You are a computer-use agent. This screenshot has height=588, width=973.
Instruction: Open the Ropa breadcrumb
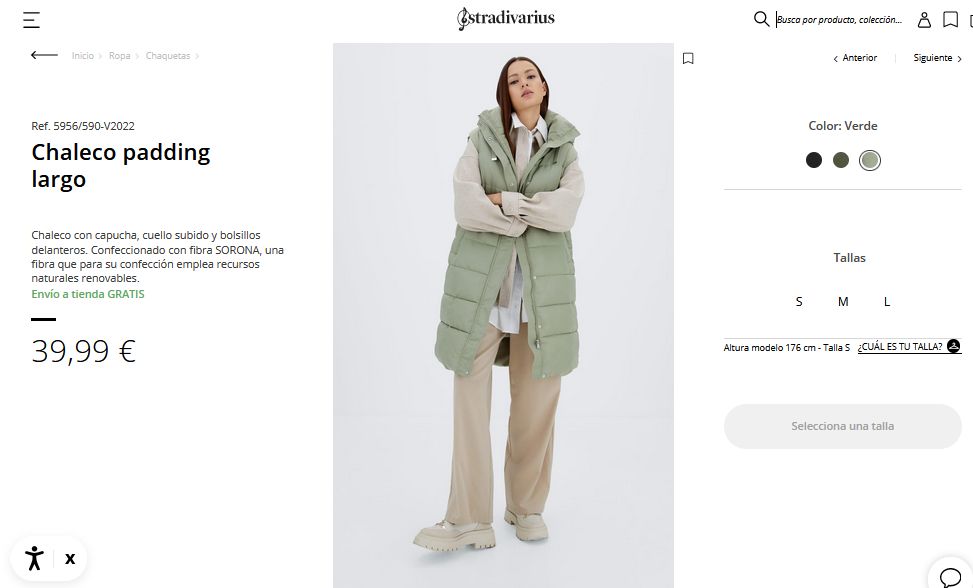(x=119, y=56)
